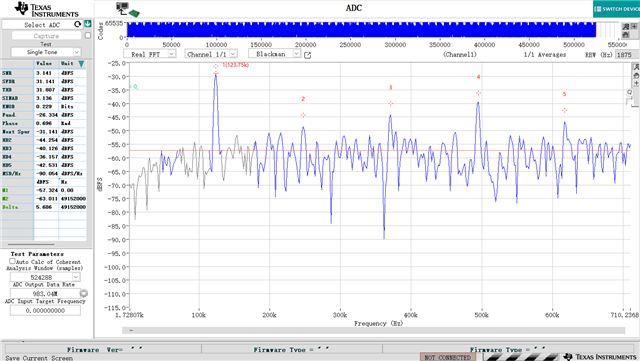The width and height of the screenshot is (640, 361).
Task: Expand the Real FFT dropdown
Action: click(149, 54)
